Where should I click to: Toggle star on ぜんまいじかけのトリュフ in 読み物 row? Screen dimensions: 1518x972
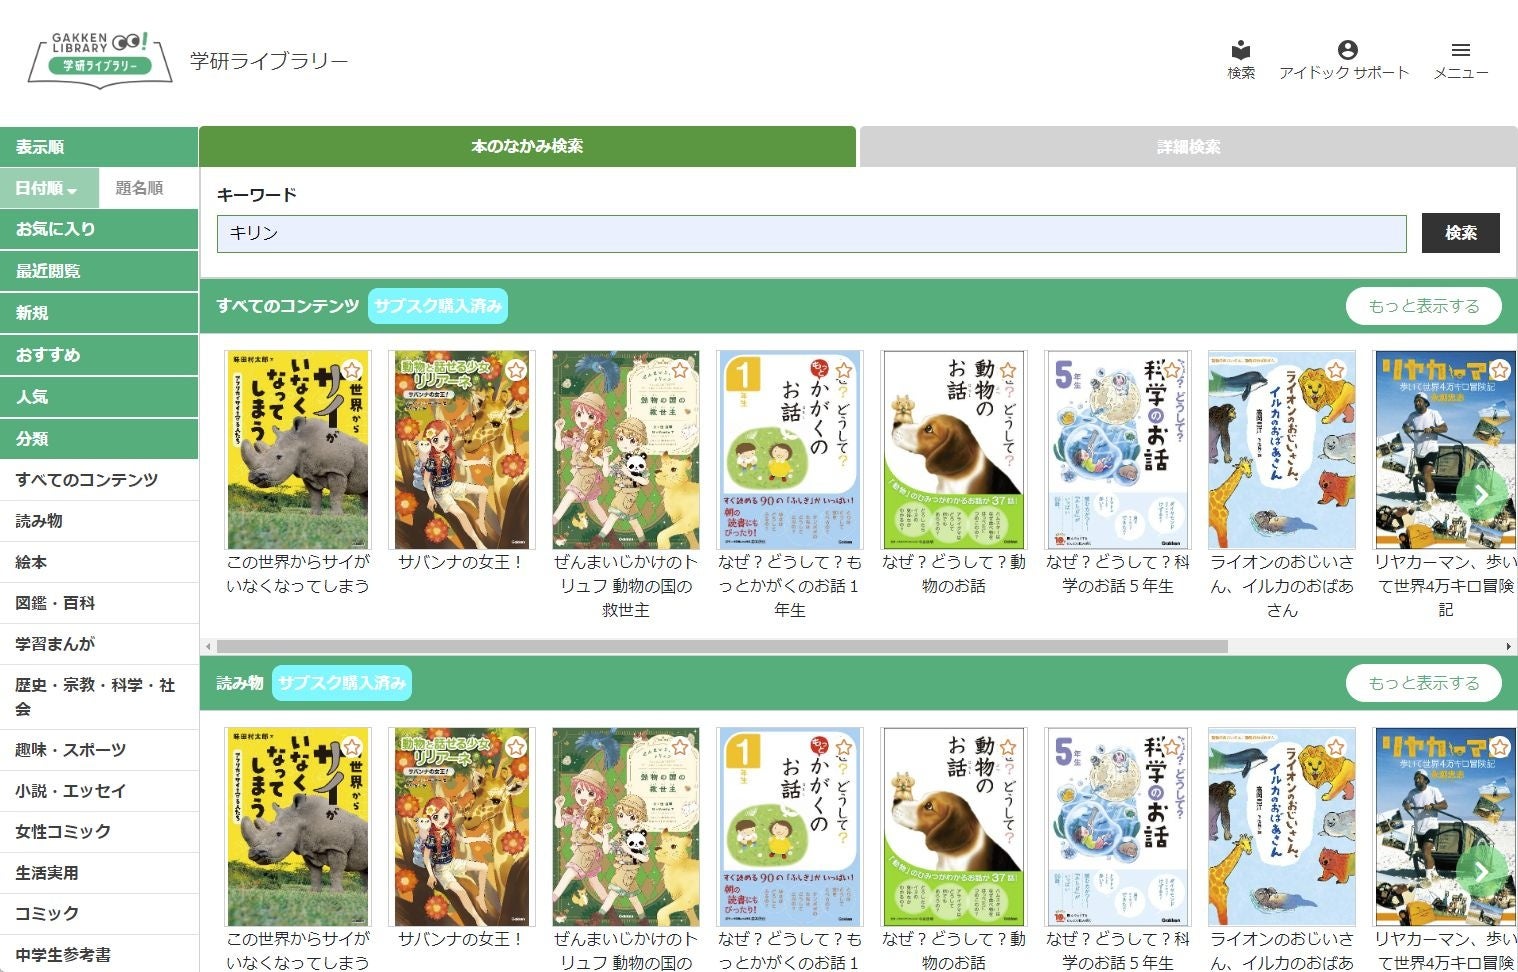680,748
